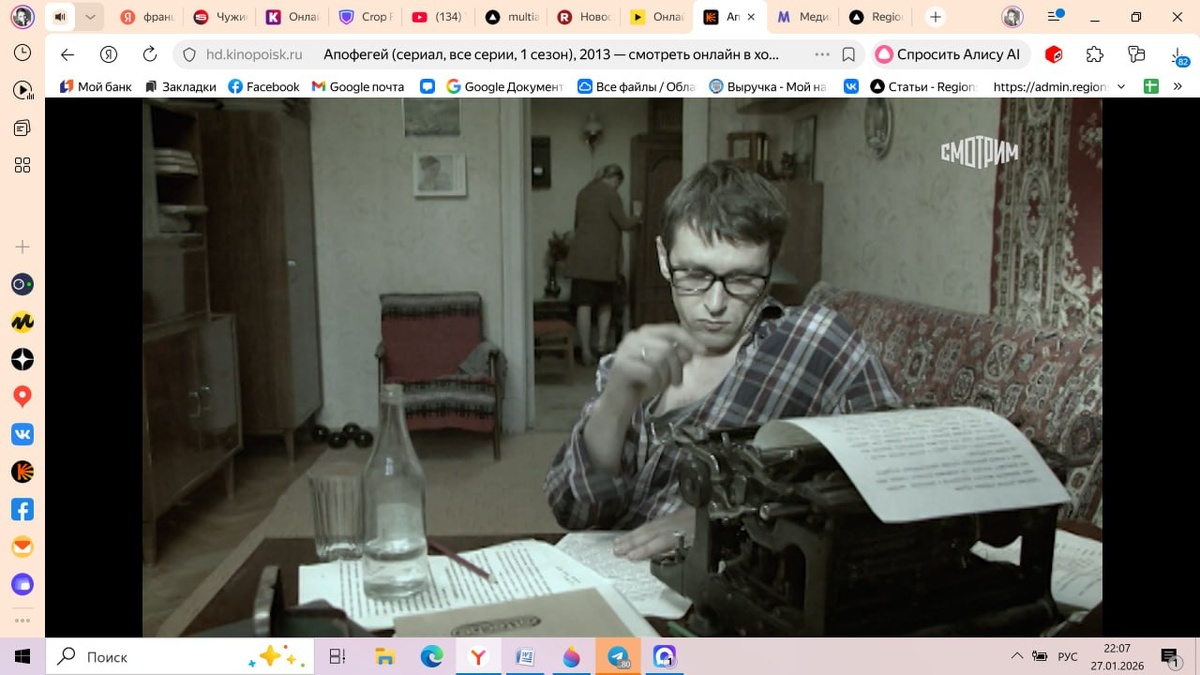The image size is (1200, 675).
Task: Show more sidebar apps ellipsis
Action: pos(22,620)
